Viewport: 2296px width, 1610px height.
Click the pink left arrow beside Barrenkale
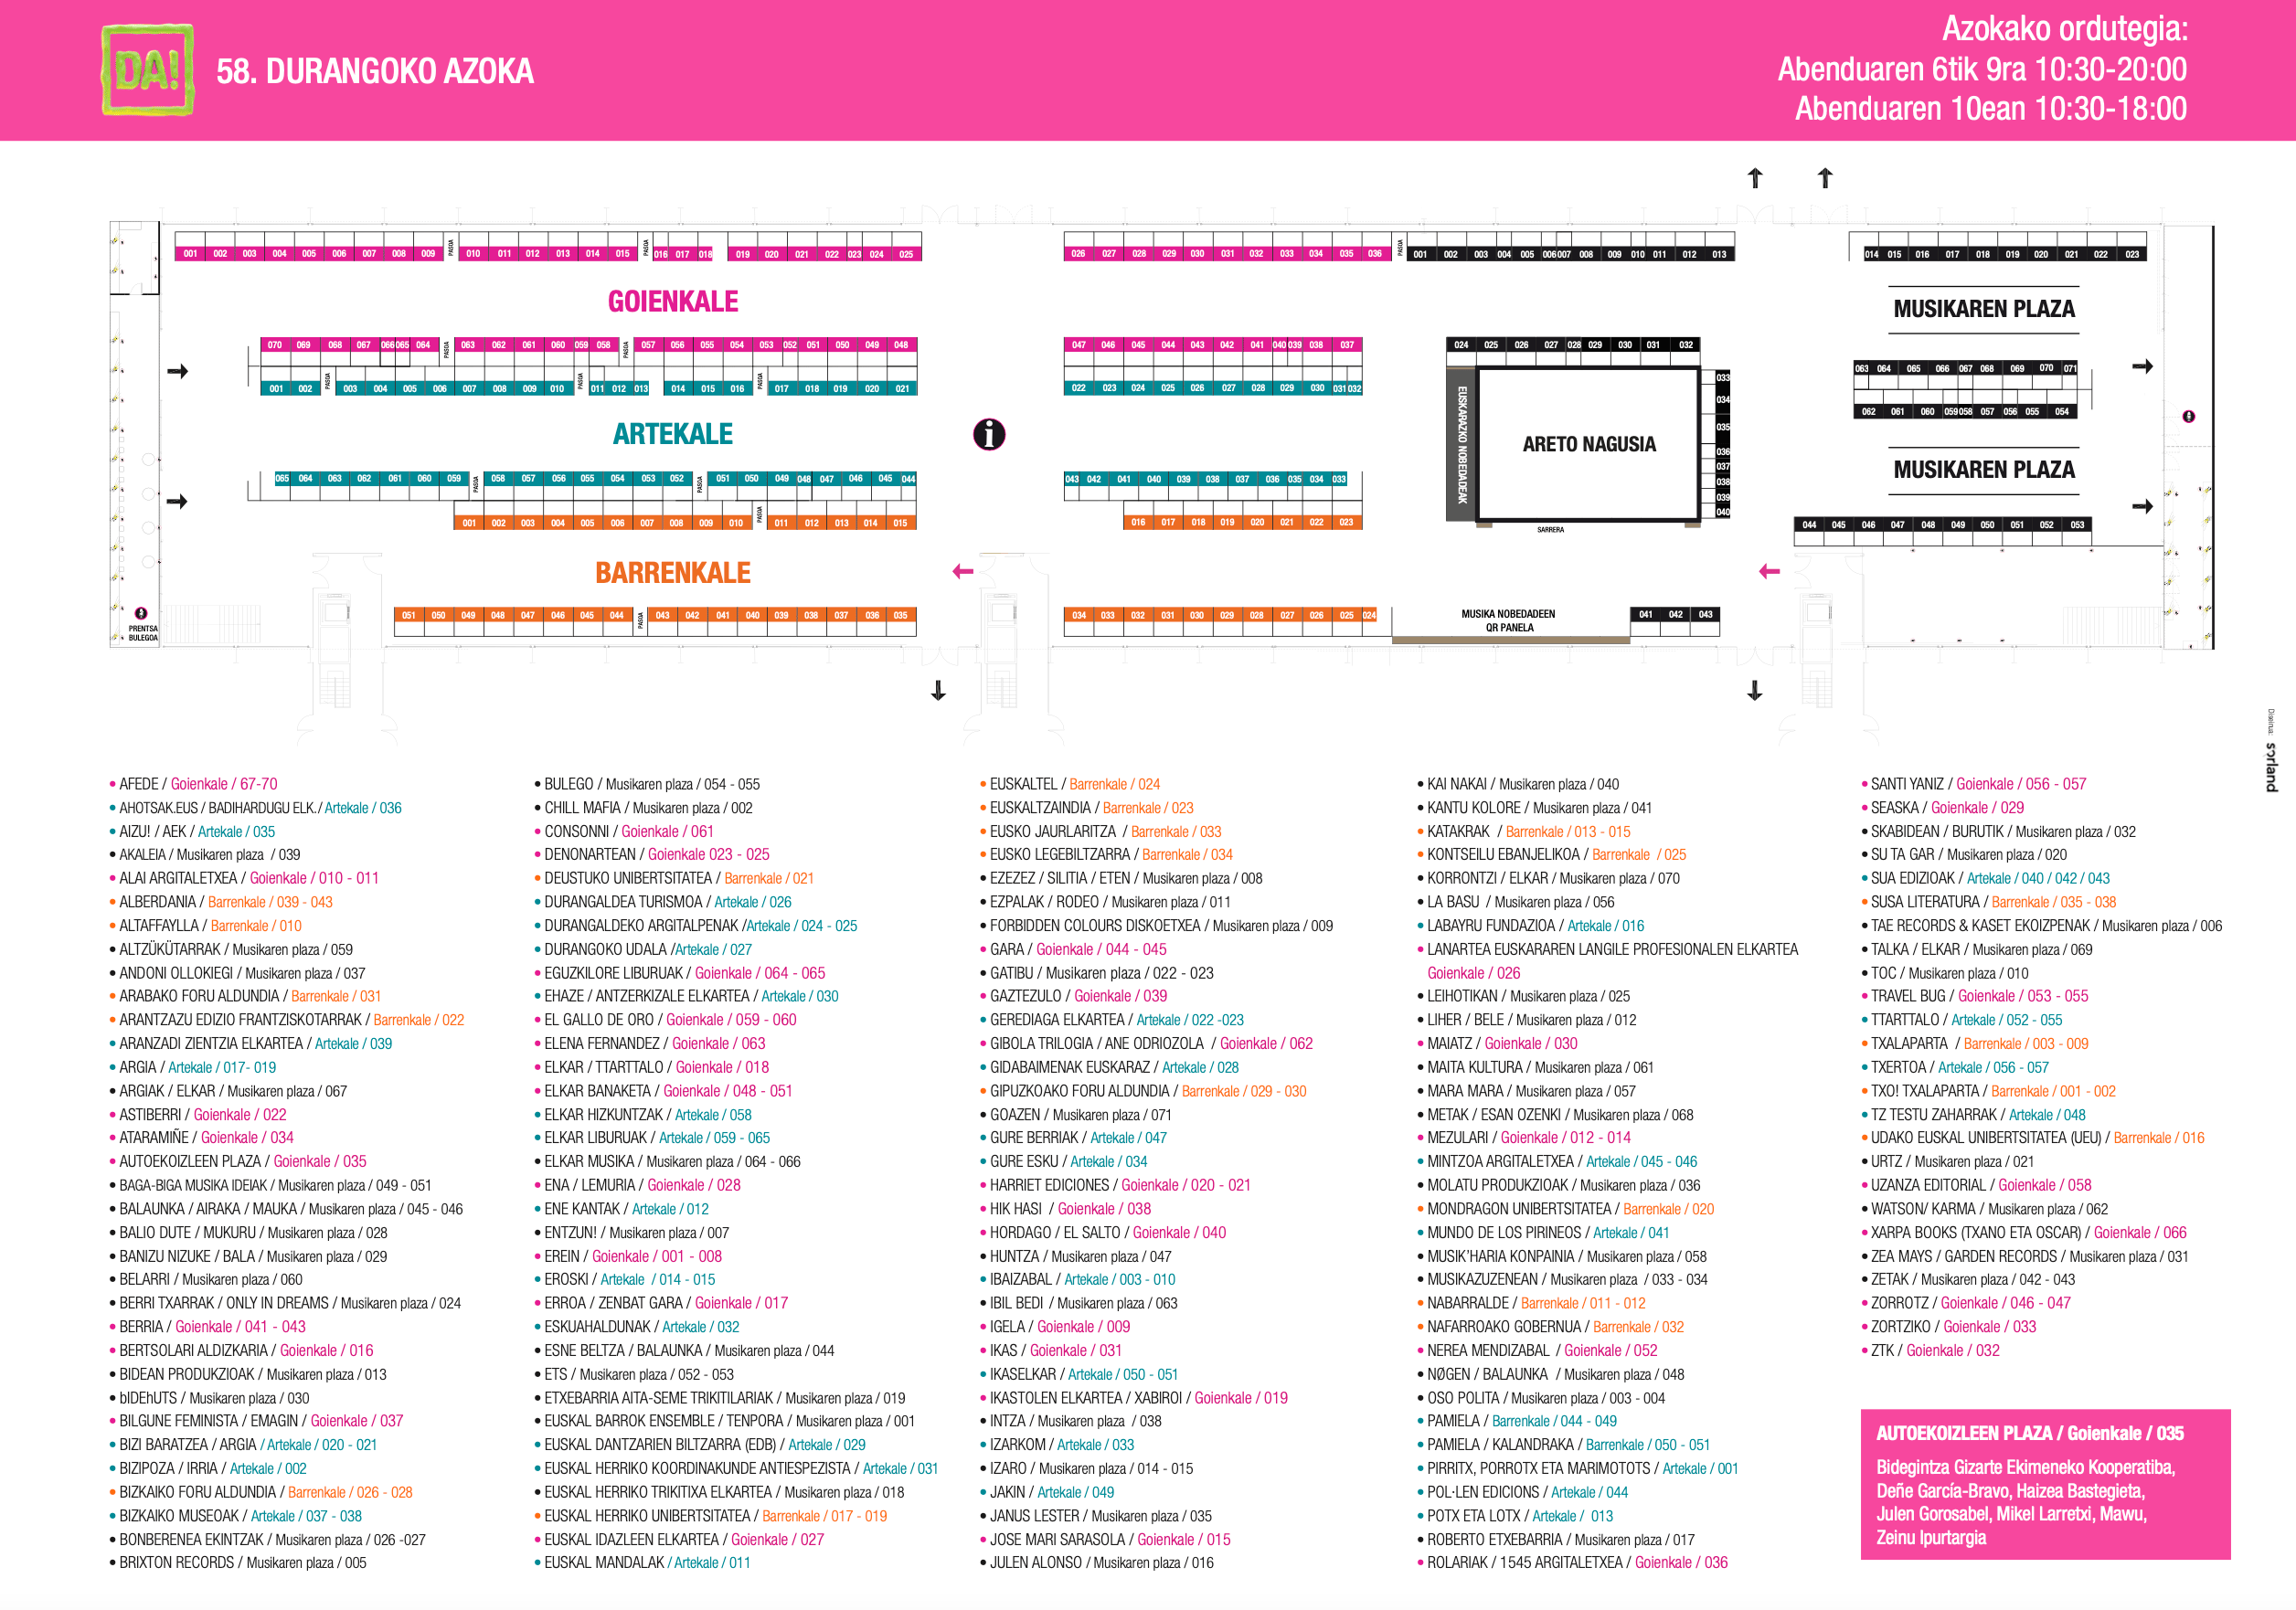(x=962, y=571)
